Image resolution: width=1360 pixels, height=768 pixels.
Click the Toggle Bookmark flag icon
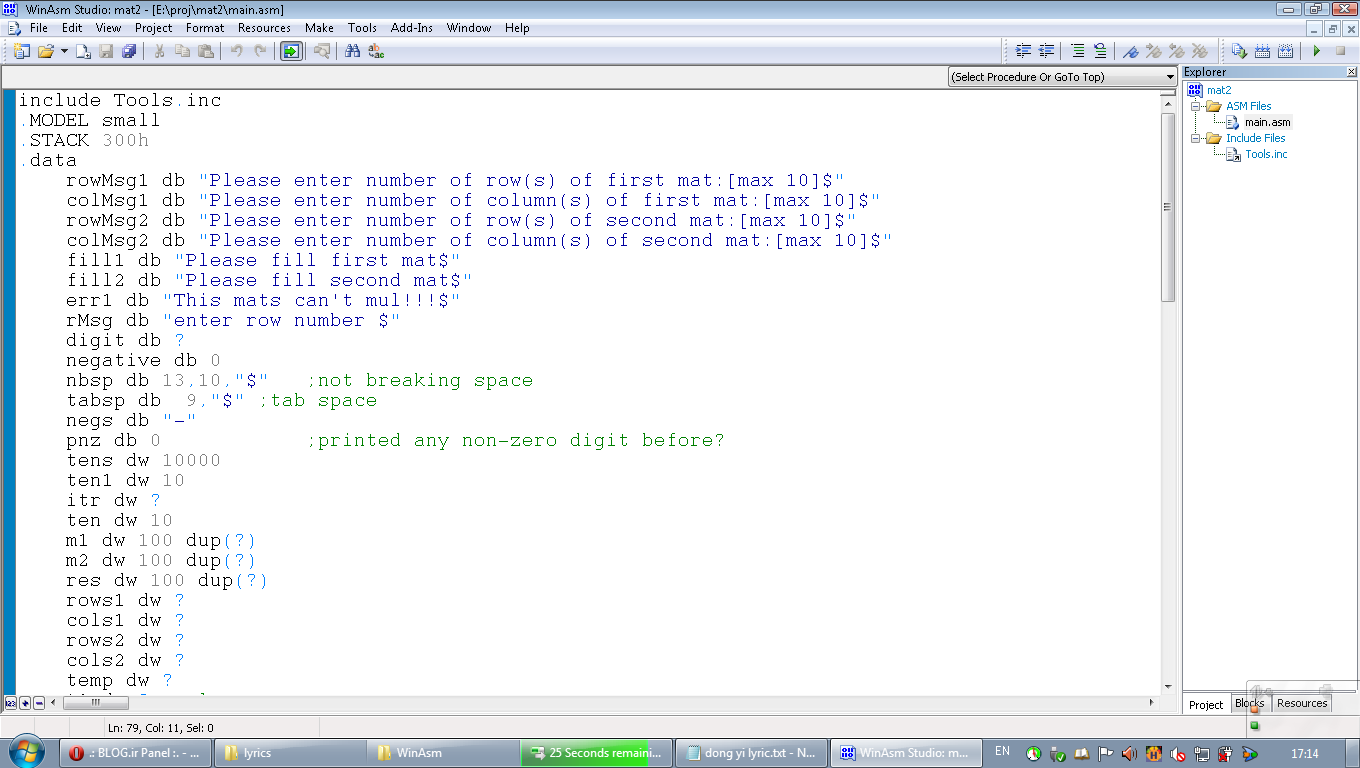(1130, 51)
